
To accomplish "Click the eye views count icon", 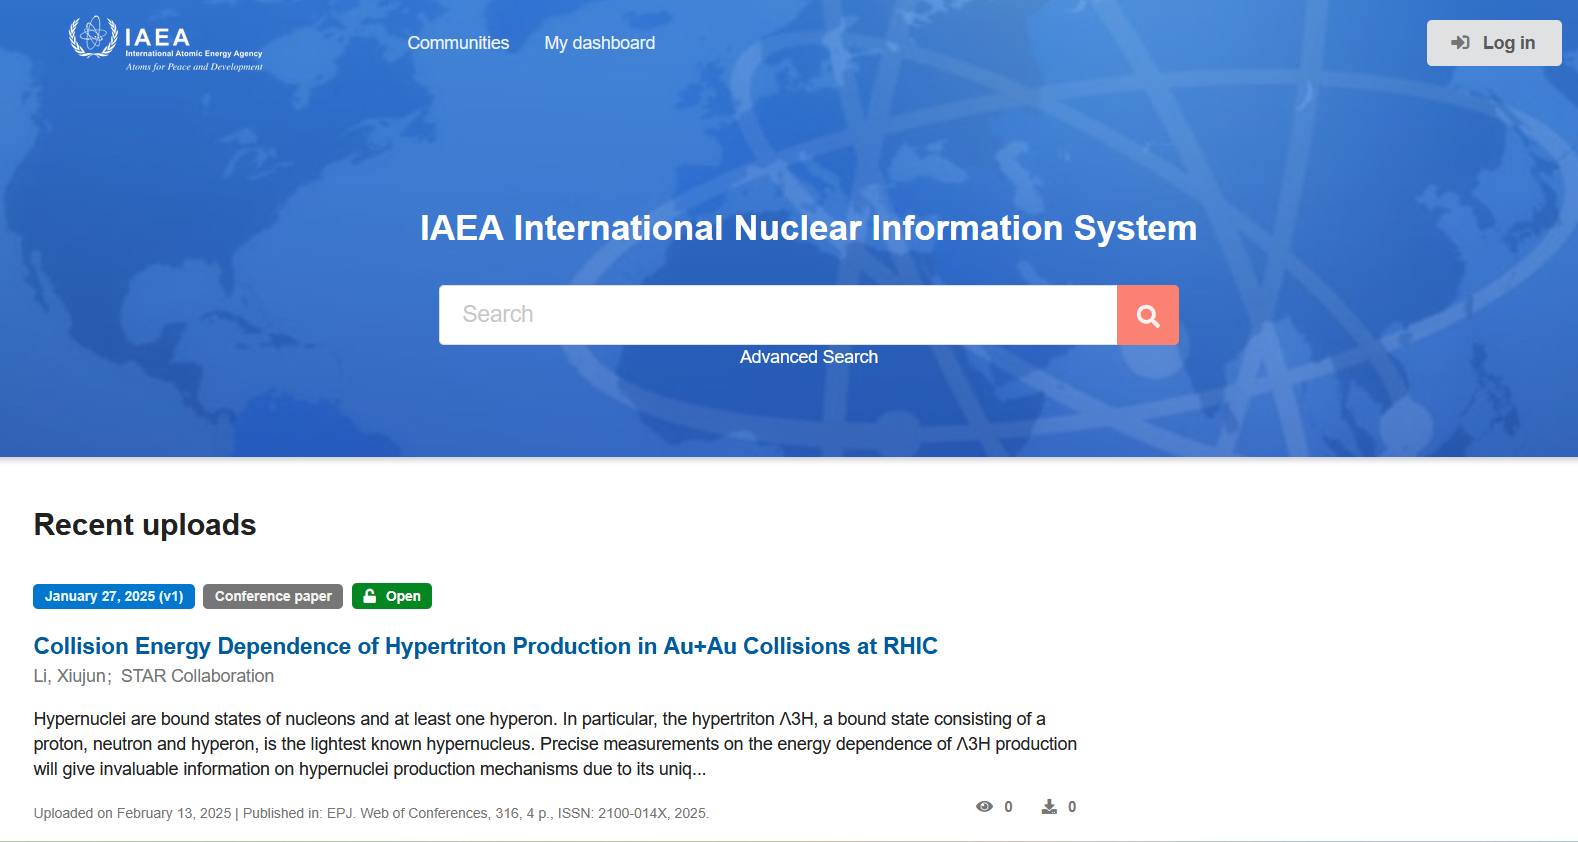I will point(985,807).
